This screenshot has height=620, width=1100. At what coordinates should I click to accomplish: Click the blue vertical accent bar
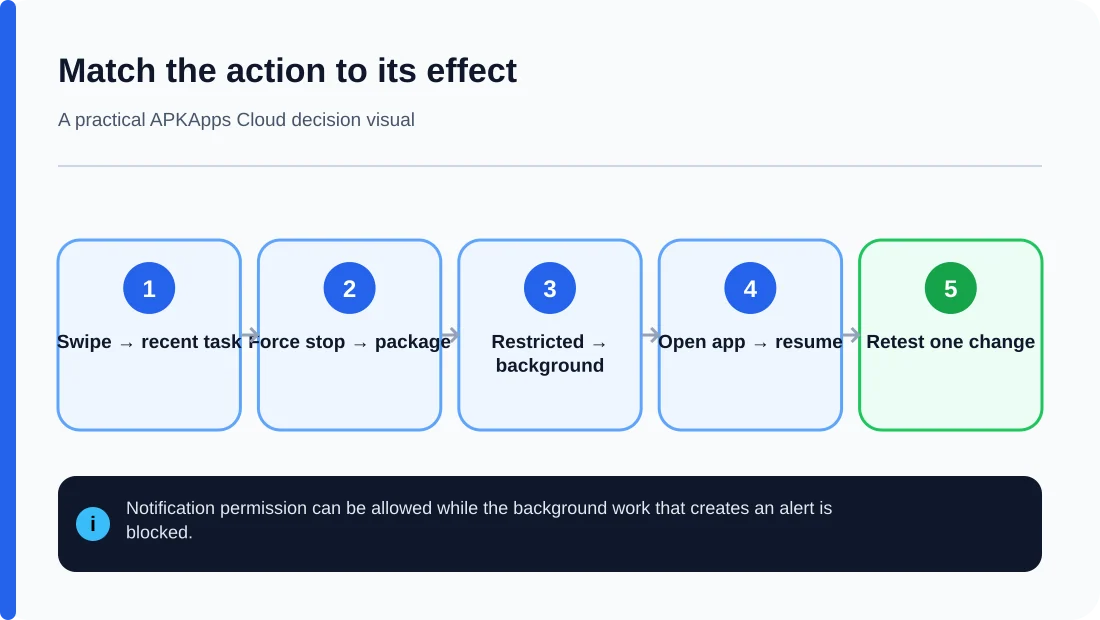coord(8,310)
